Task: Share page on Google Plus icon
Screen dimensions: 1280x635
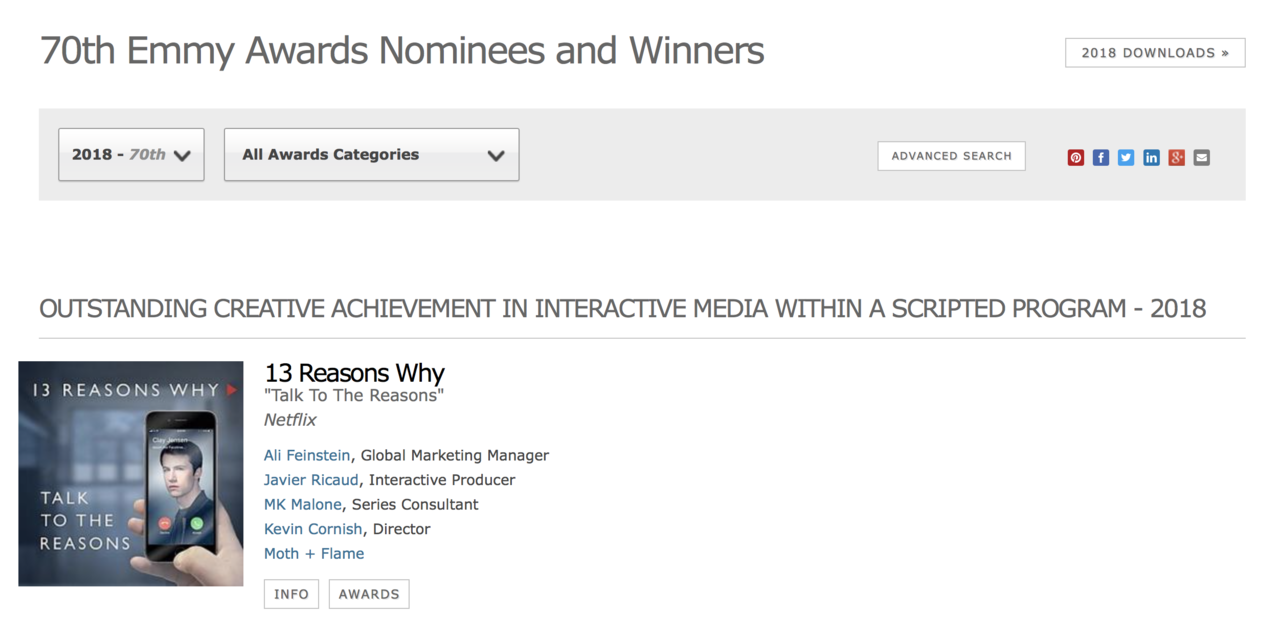Action: tap(1177, 157)
